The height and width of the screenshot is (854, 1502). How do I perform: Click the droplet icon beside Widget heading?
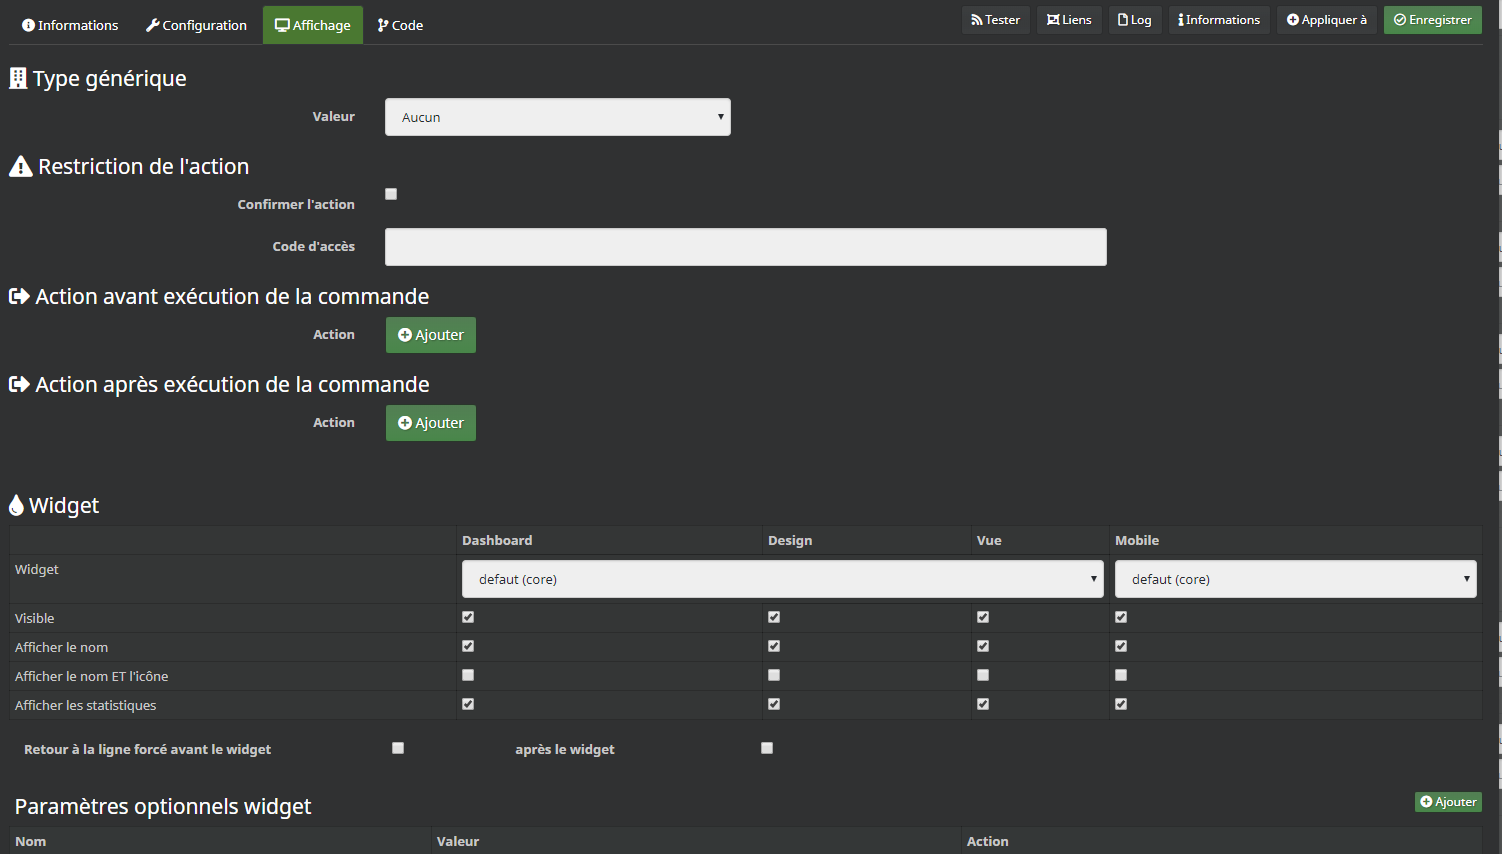[16, 505]
